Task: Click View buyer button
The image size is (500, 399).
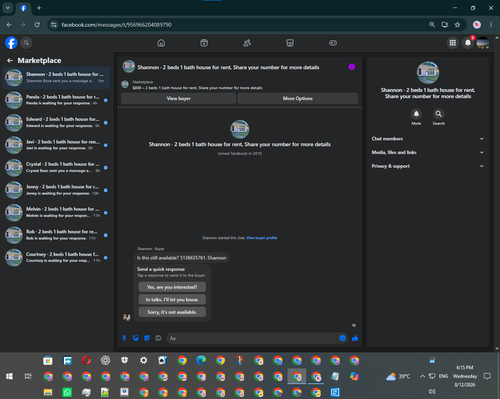Action: (179, 98)
